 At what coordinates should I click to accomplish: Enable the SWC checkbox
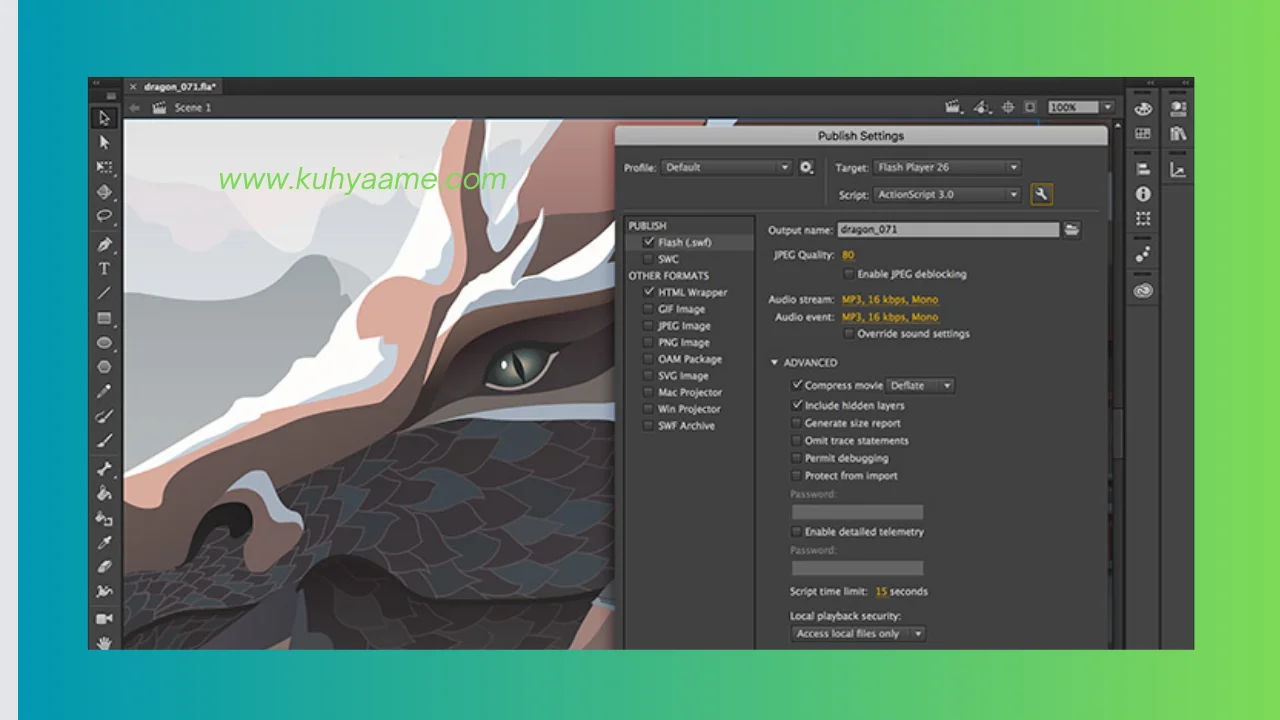coord(649,259)
